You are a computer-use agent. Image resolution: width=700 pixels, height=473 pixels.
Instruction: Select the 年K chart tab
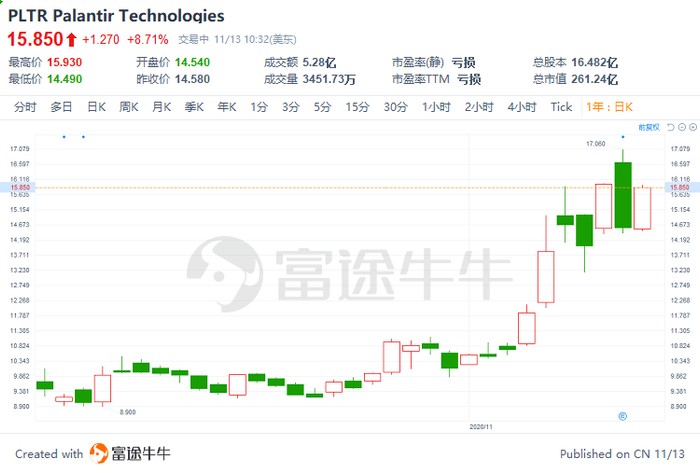(x=227, y=107)
